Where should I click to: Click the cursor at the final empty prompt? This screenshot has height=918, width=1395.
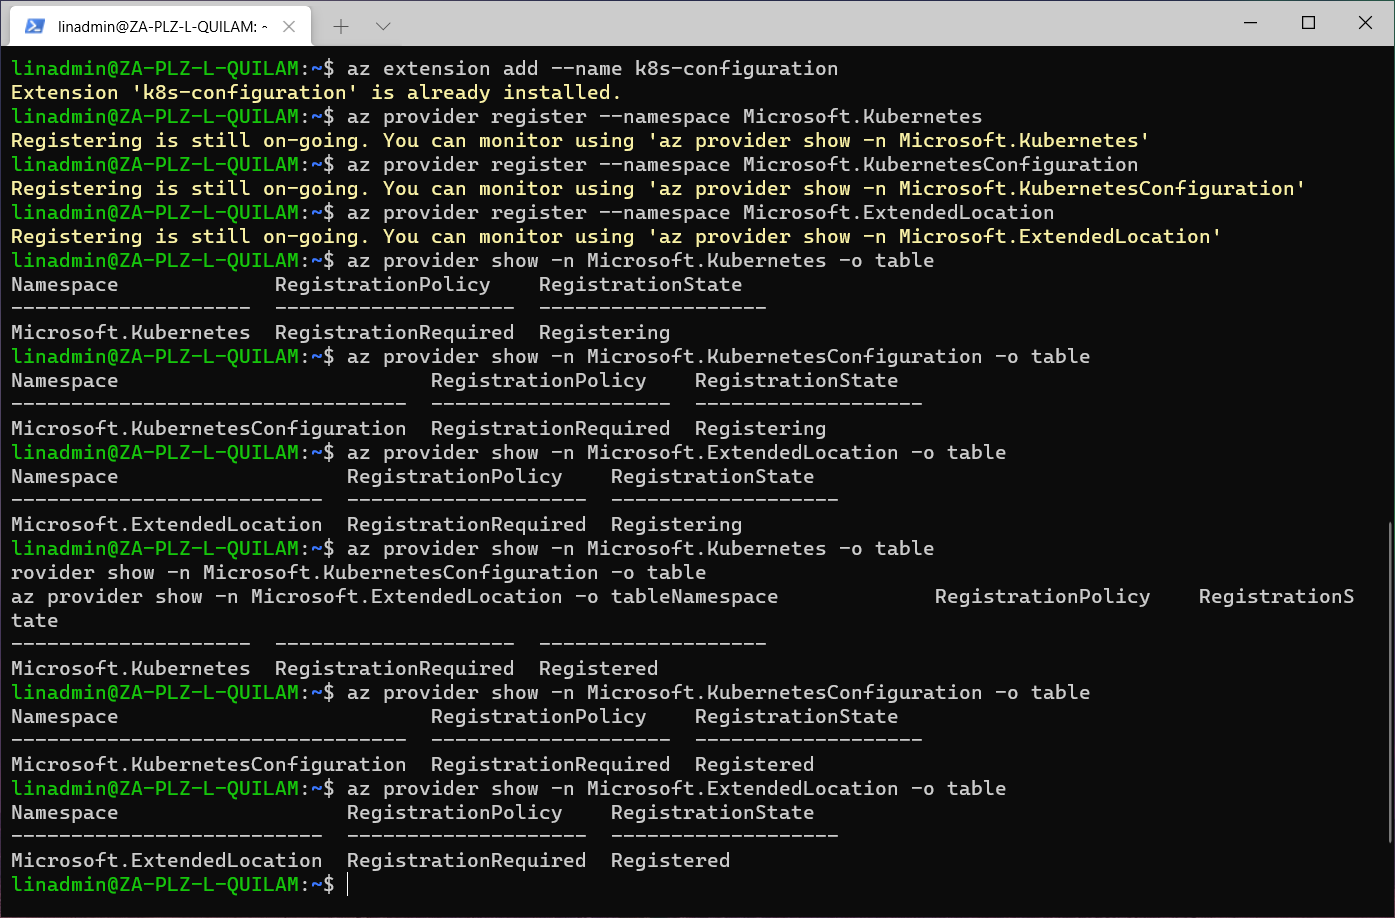[348, 885]
